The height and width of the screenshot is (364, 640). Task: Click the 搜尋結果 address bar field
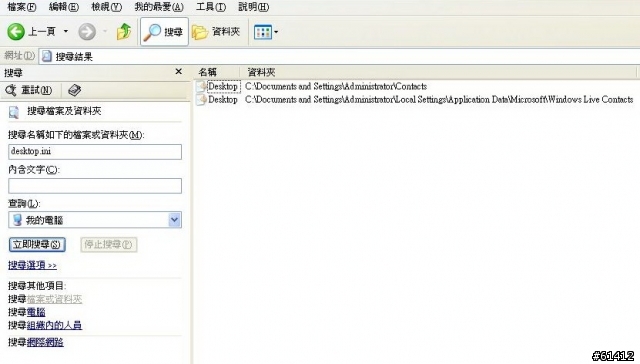[339, 56]
